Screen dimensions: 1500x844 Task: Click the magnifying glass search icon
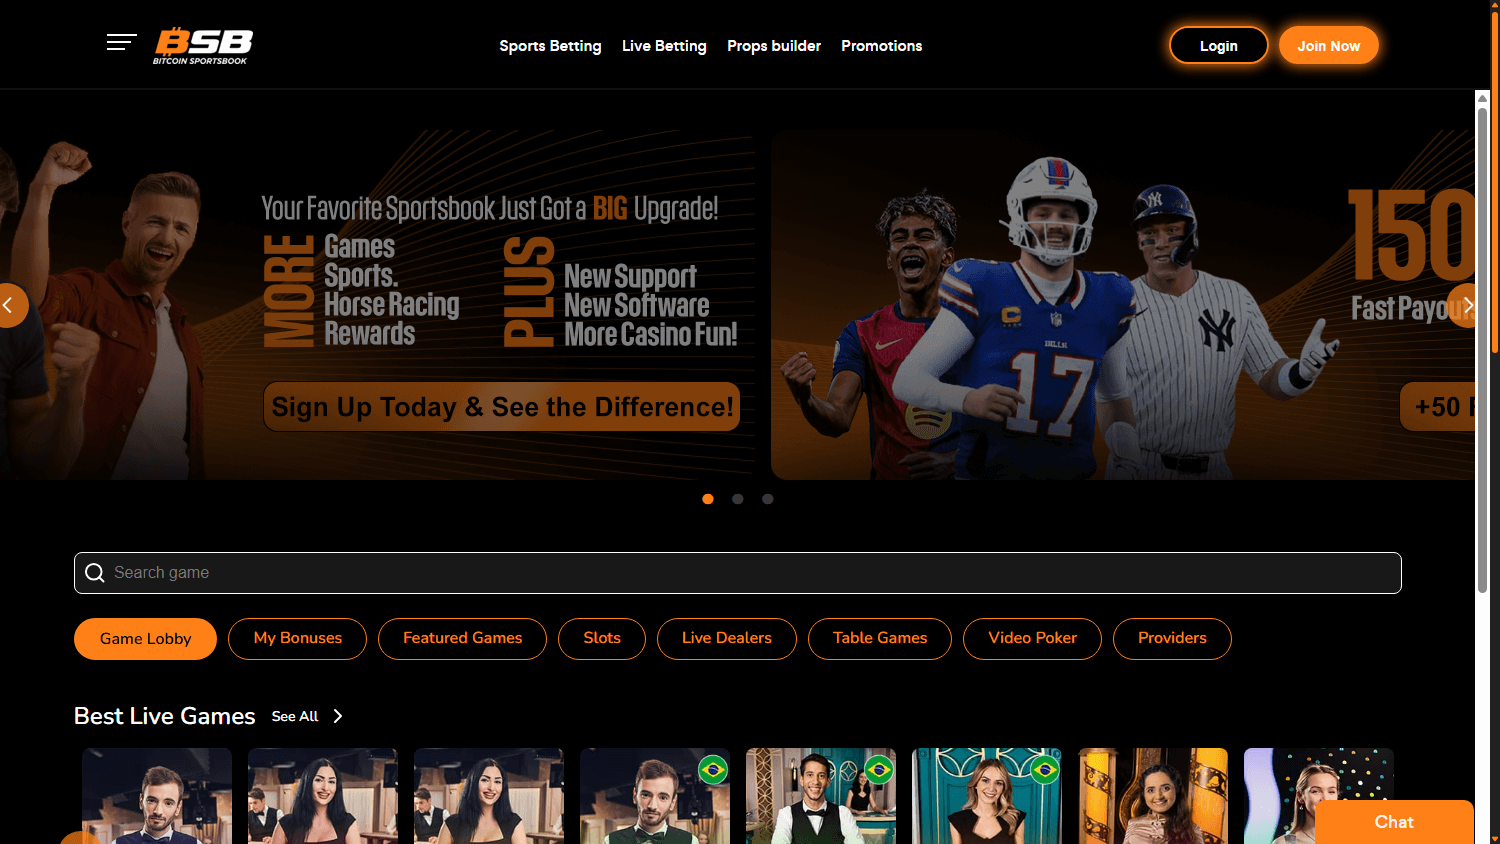95,572
